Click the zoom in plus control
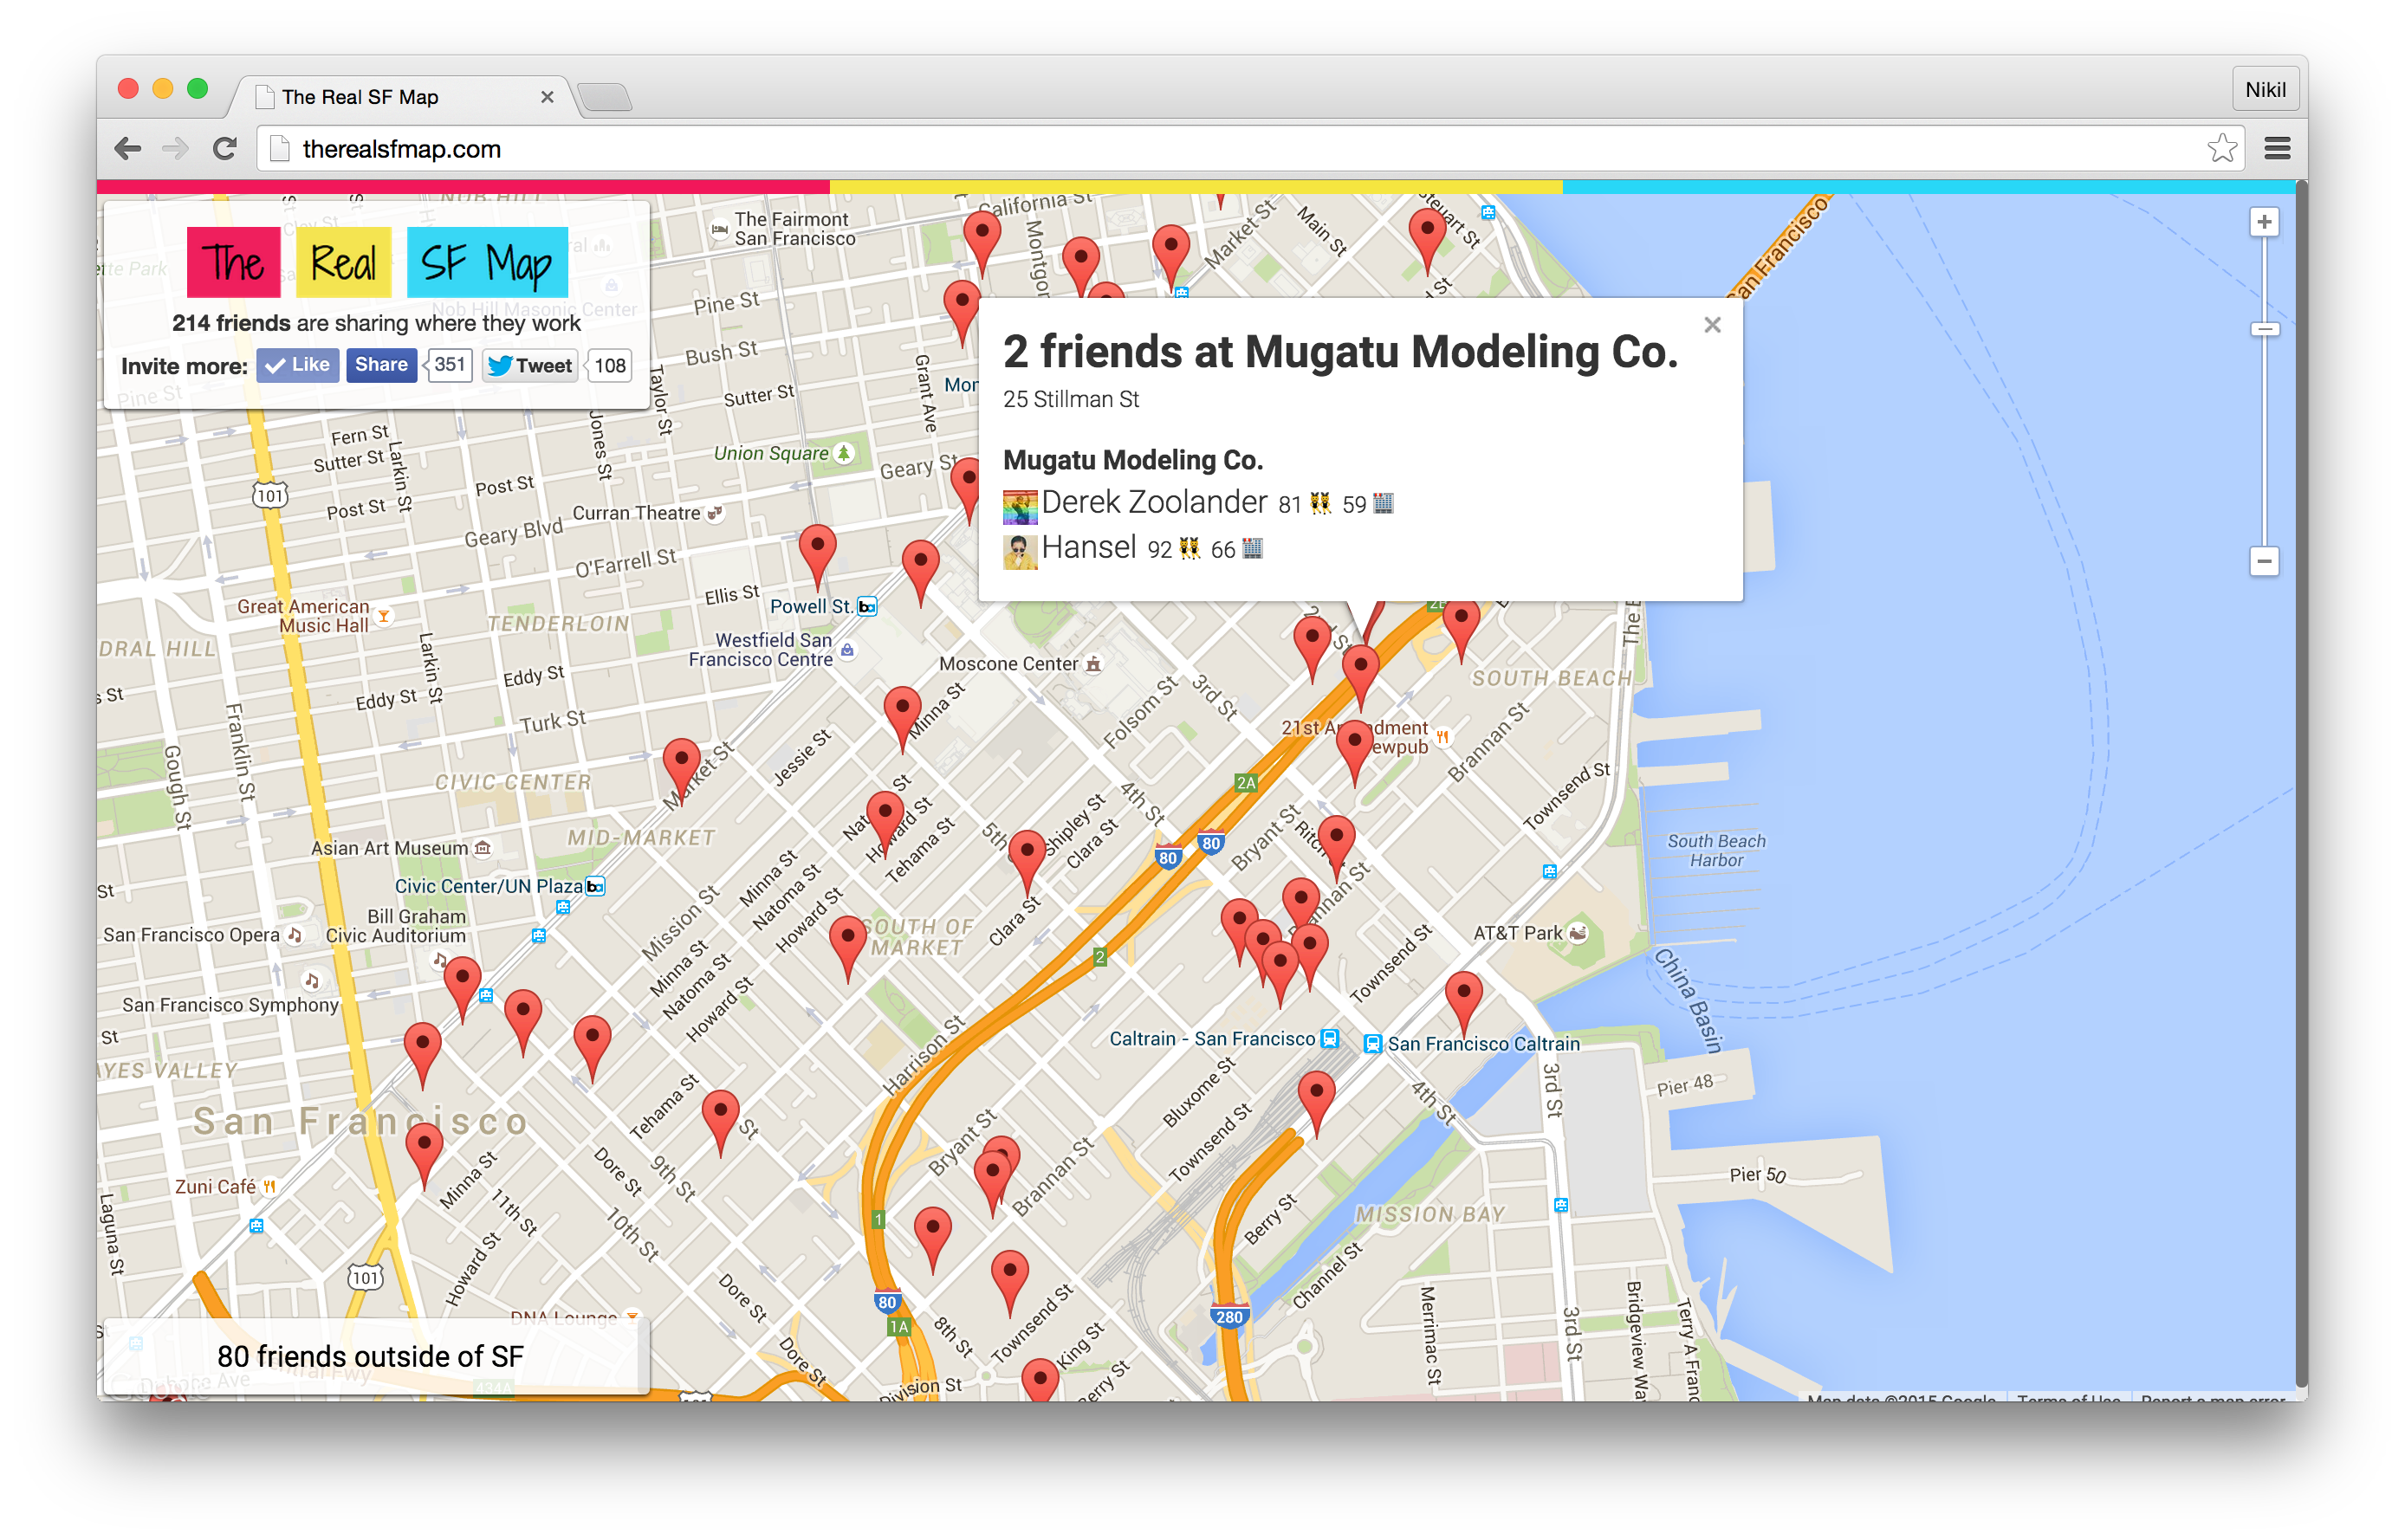This screenshot has height=1540, width=2405. point(2263,222)
